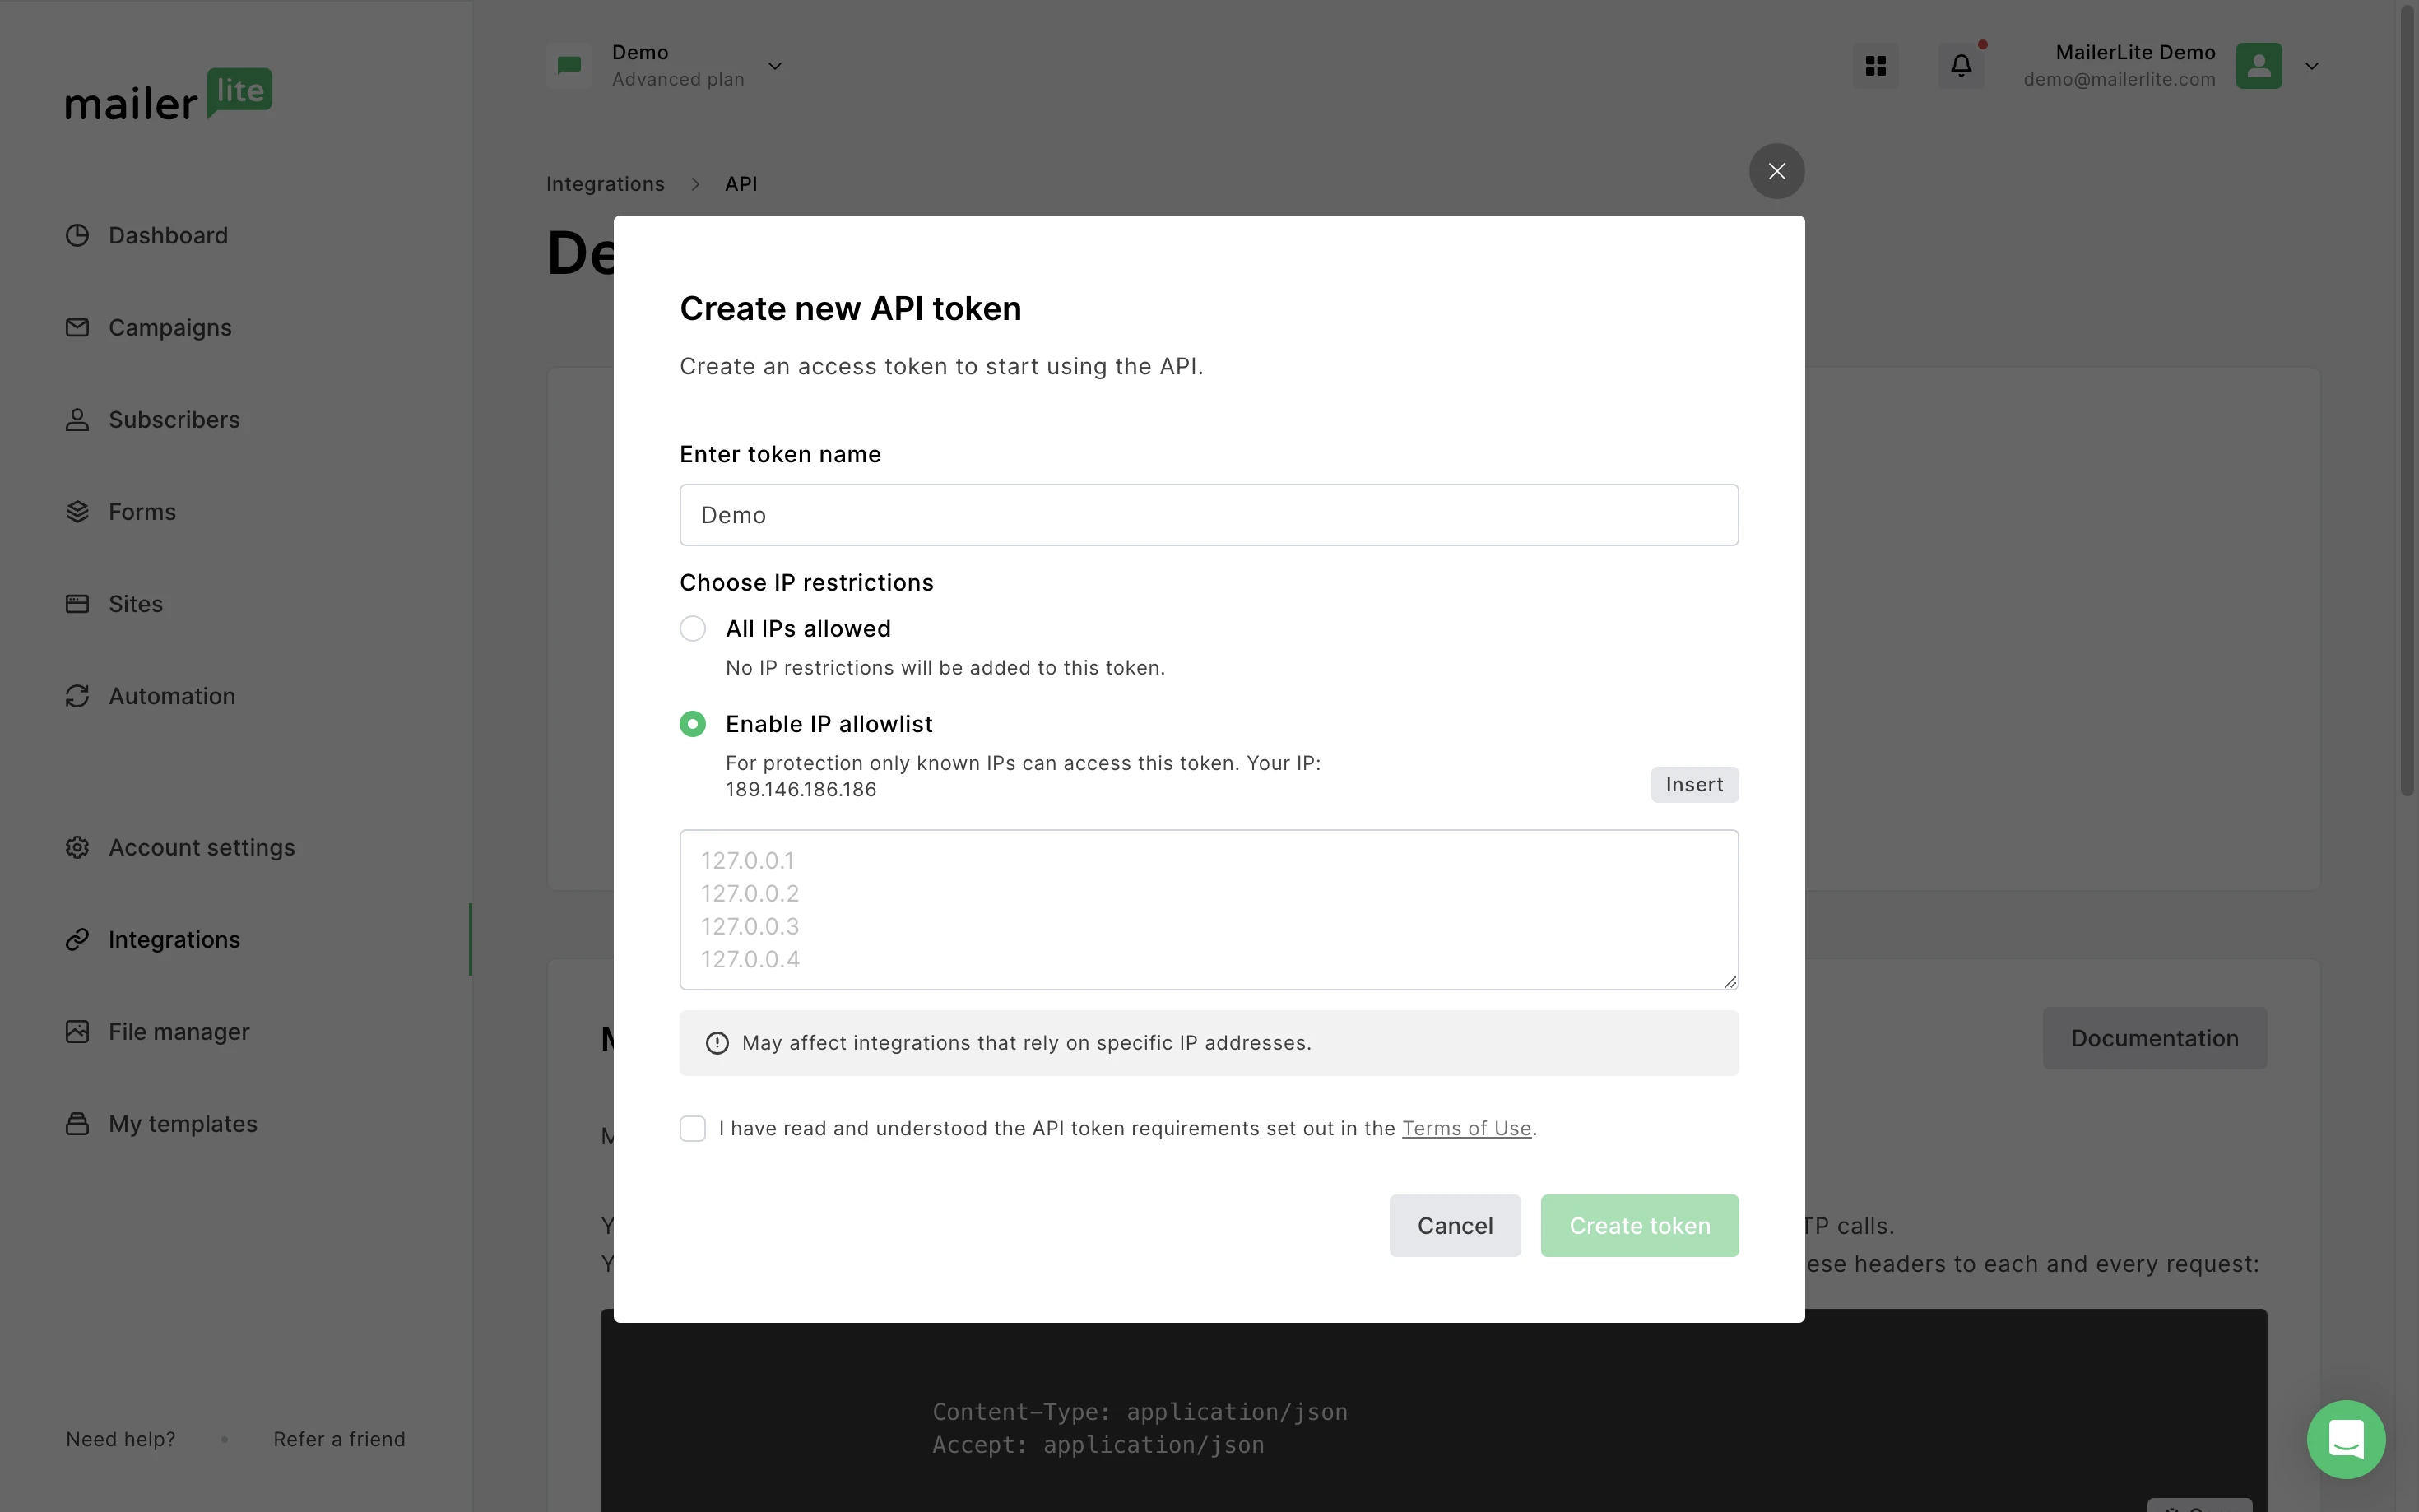Open the chat support bubble
Image resolution: width=2419 pixels, height=1512 pixels.
point(2345,1438)
